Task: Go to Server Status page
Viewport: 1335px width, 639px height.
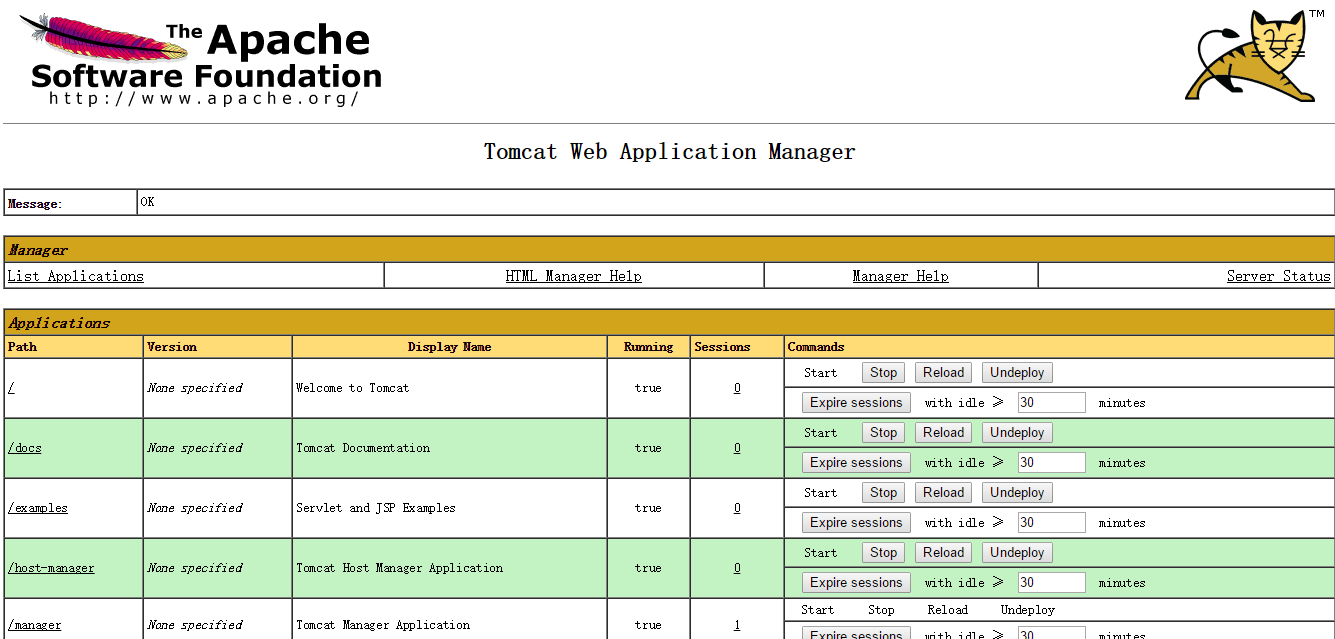Action: (1279, 276)
